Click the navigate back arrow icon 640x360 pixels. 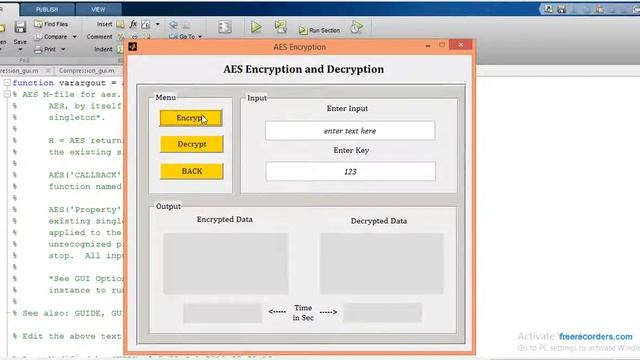(173, 24)
